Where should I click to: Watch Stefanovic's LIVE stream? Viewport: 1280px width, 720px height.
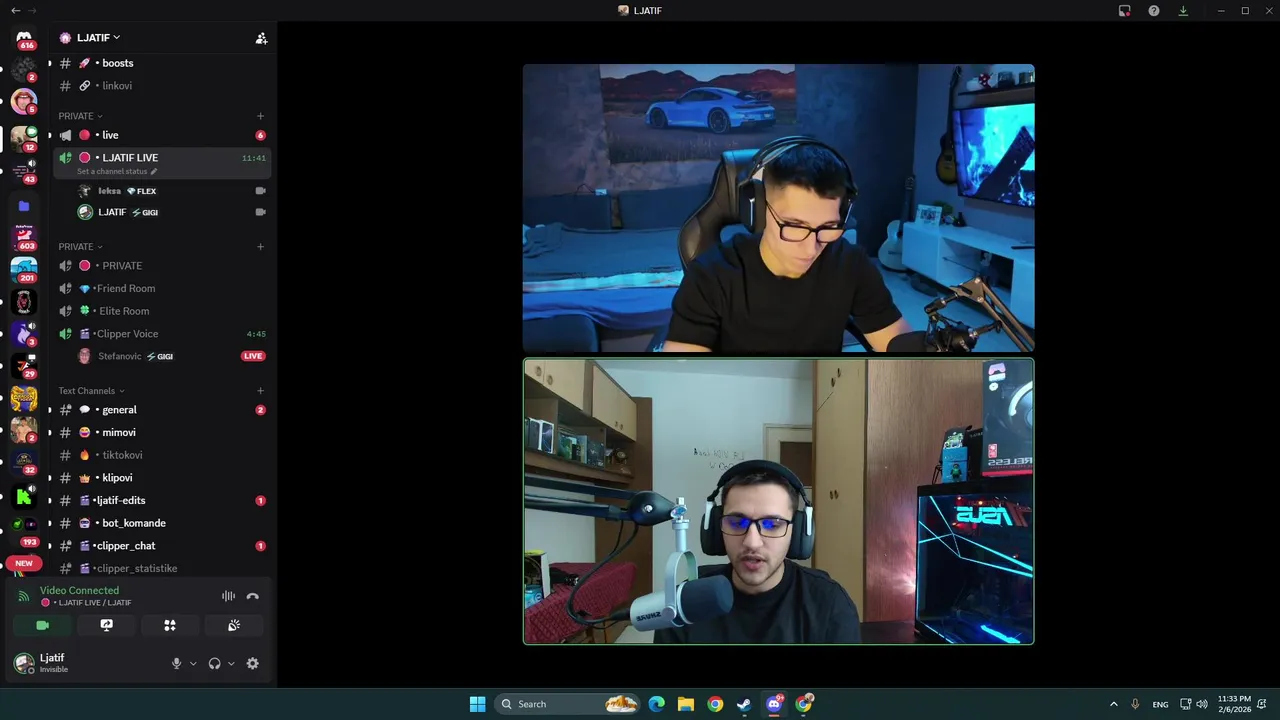click(x=253, y=356)
